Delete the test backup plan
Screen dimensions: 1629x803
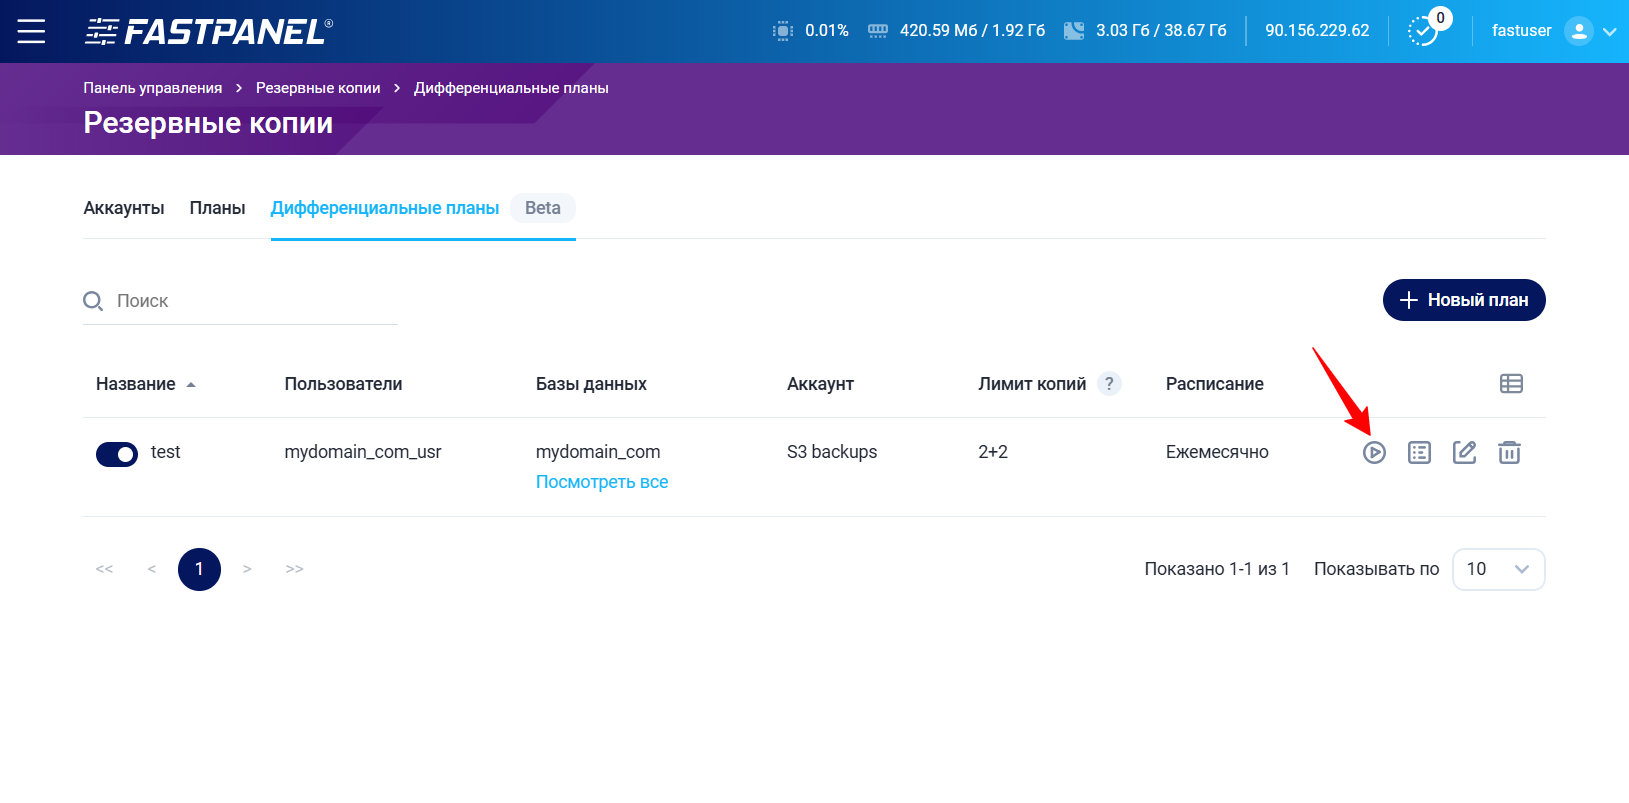click(x=1509, y=453)
